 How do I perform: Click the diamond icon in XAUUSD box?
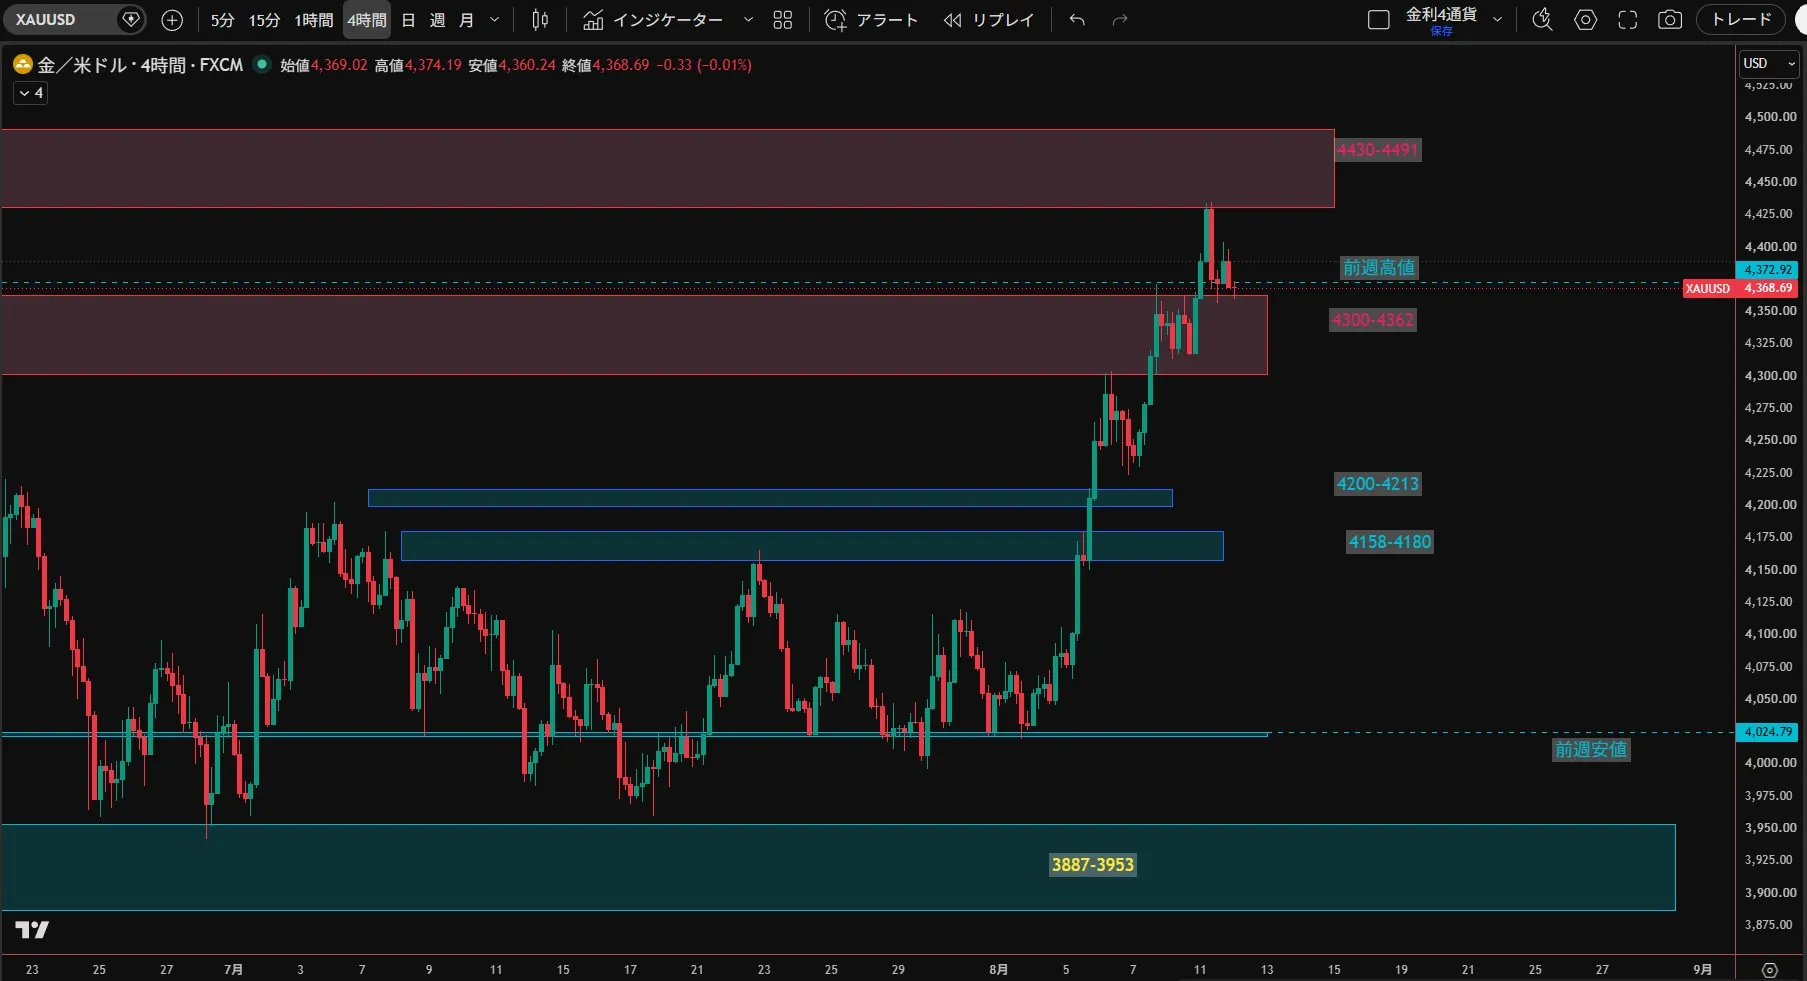(x=130, y=19)
